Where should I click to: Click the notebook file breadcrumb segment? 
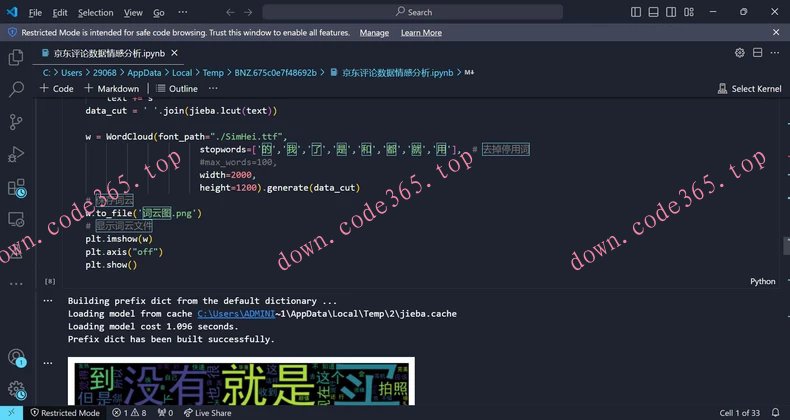(x=392, y=73)
